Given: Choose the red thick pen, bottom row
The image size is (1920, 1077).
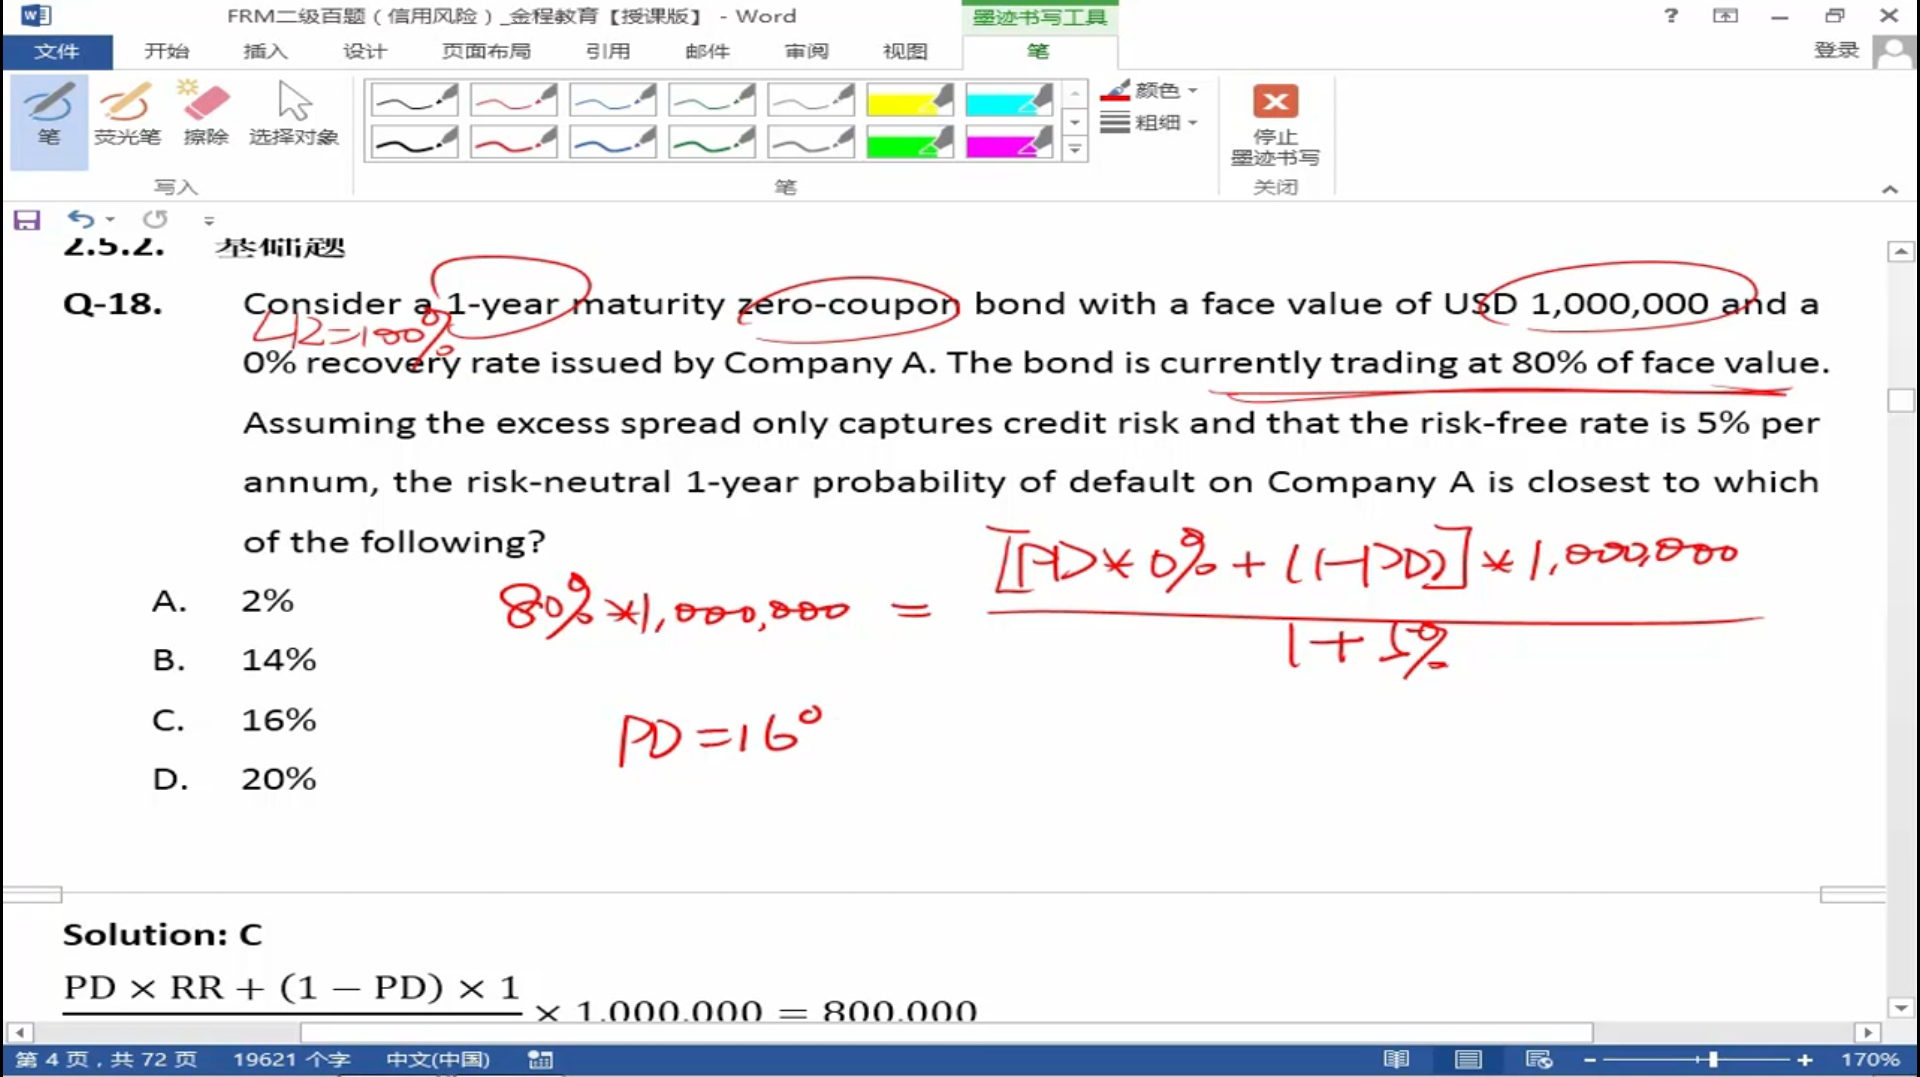Looking at the screenshot, I should 513,142.
